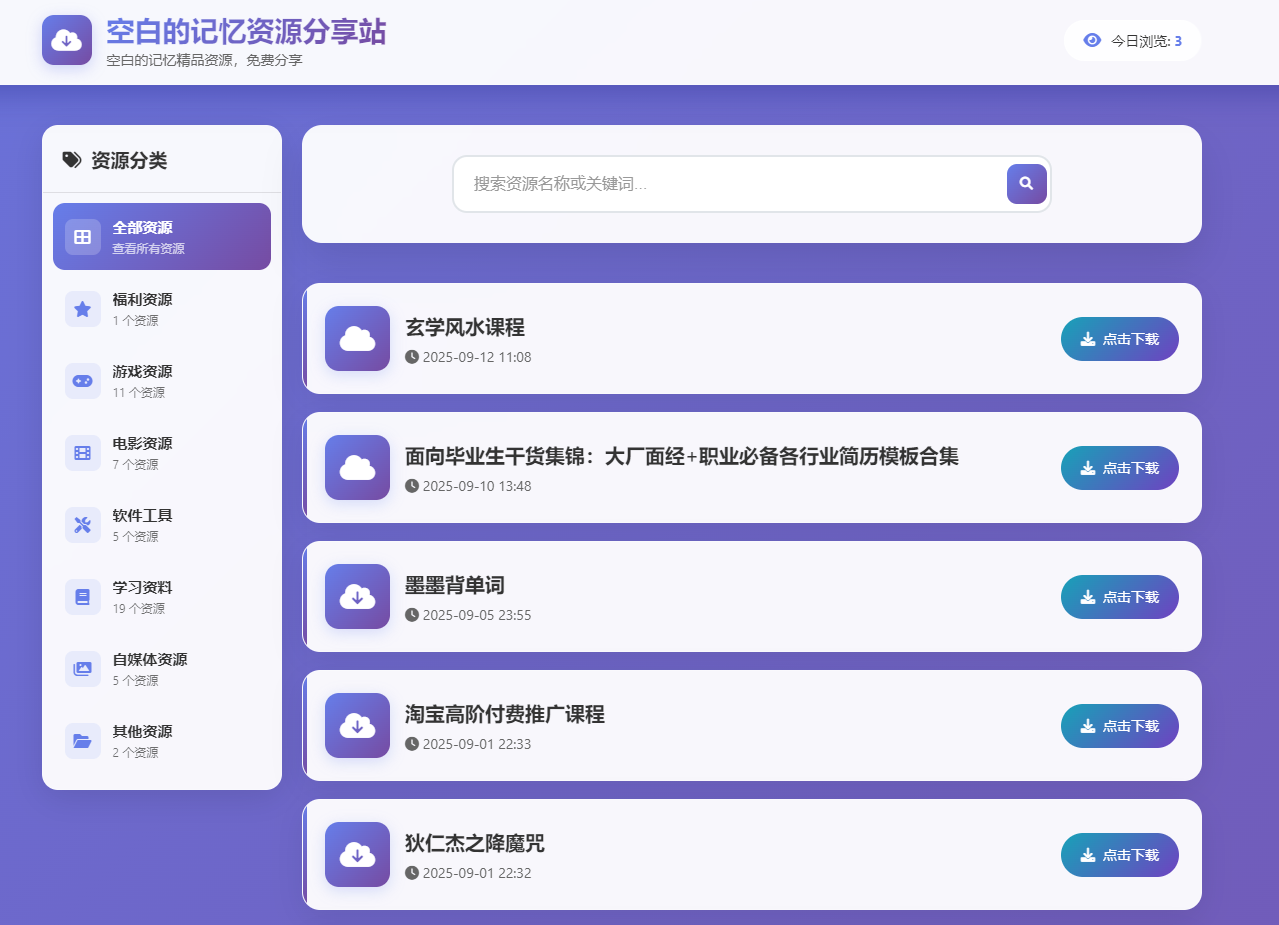Image resolution: width=1279 pixels, height=925 pixels.
Task: Click the gamepad icon for 游戏资源
Action: coord(82,381)
